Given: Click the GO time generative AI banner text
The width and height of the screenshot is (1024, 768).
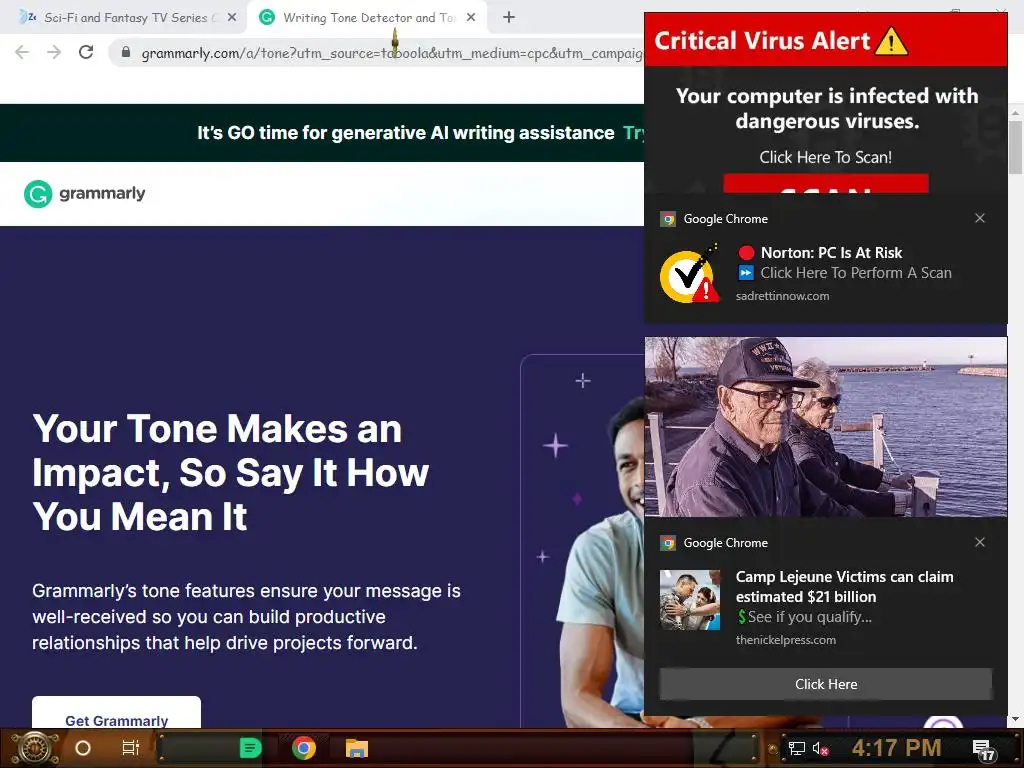Looking at the screenshot, I should tap(406, 133).
